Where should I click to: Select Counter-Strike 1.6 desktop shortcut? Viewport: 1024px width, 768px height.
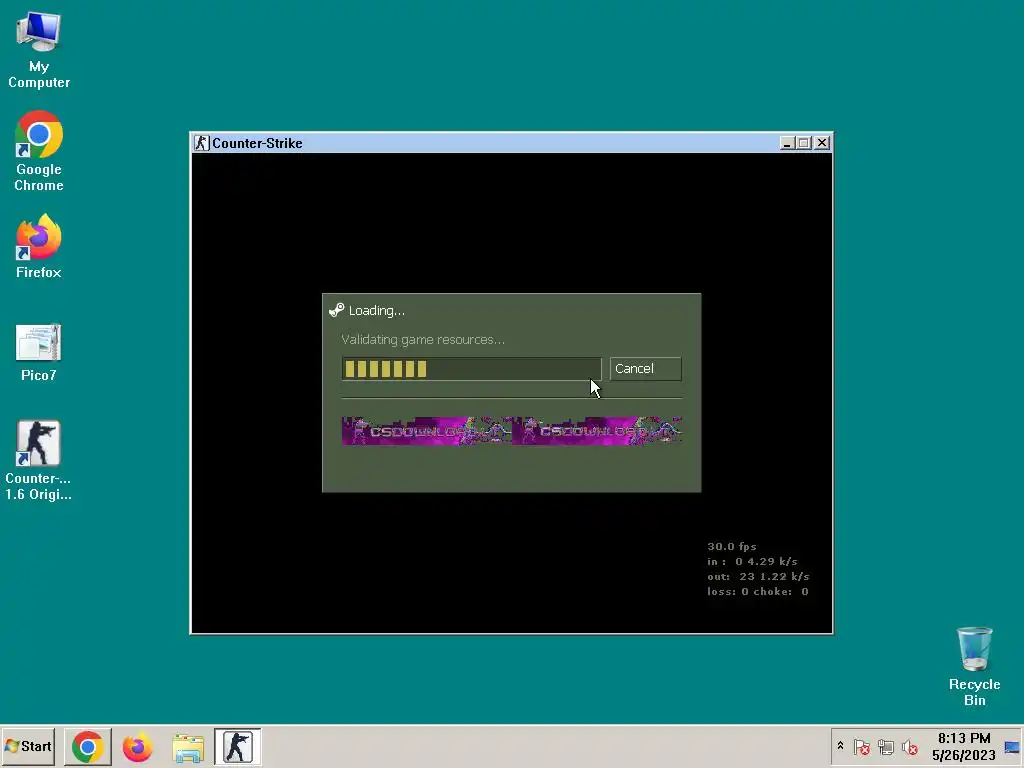pos(39,460)
